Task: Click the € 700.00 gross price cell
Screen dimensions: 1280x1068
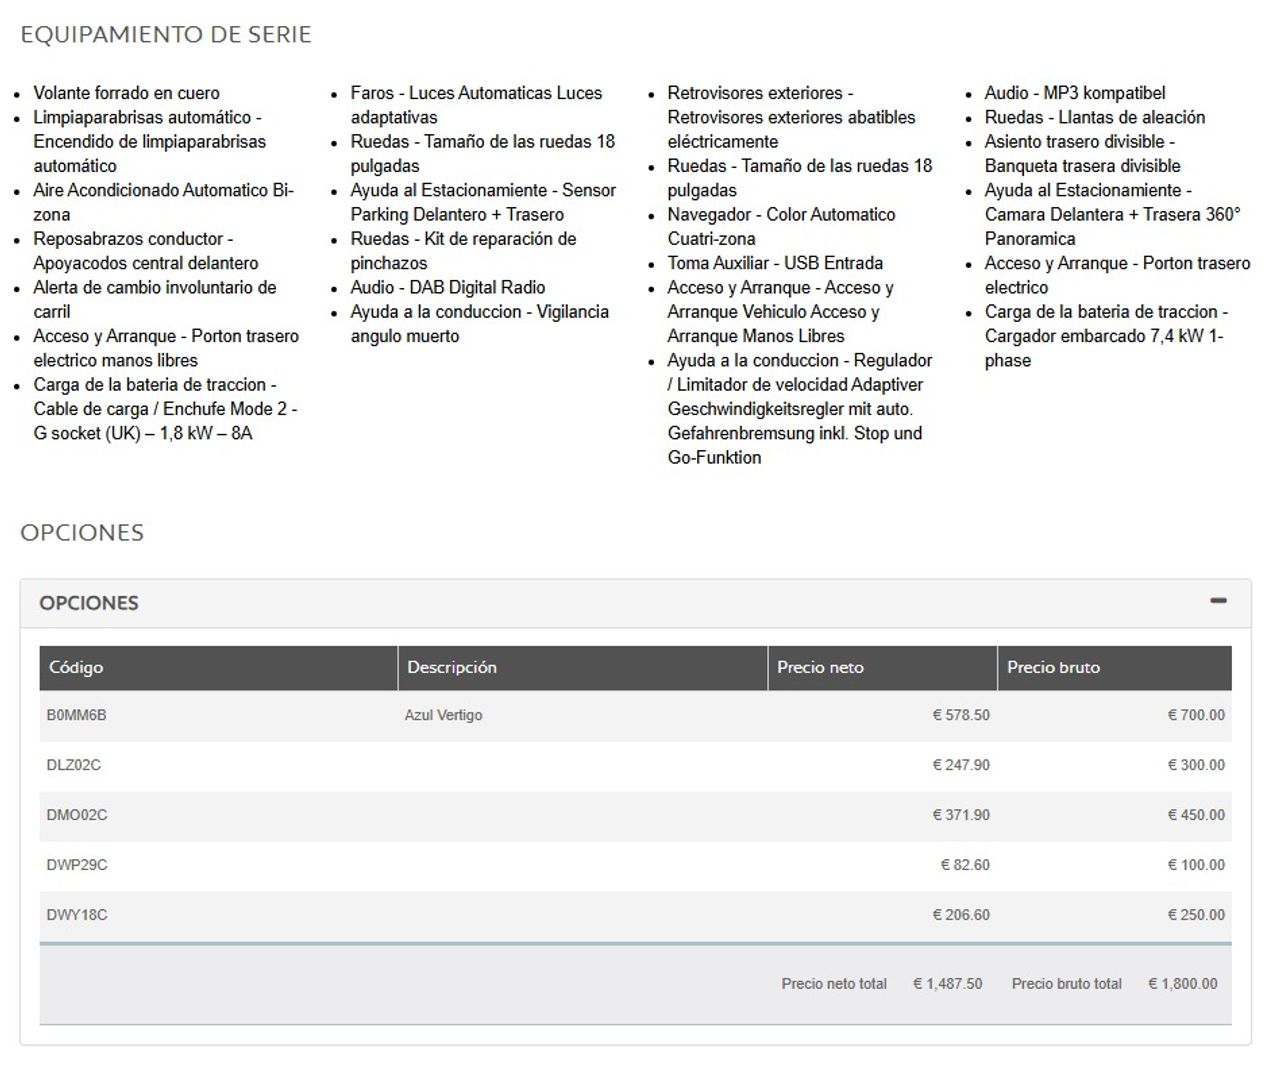Action: tap(1196, 715)
